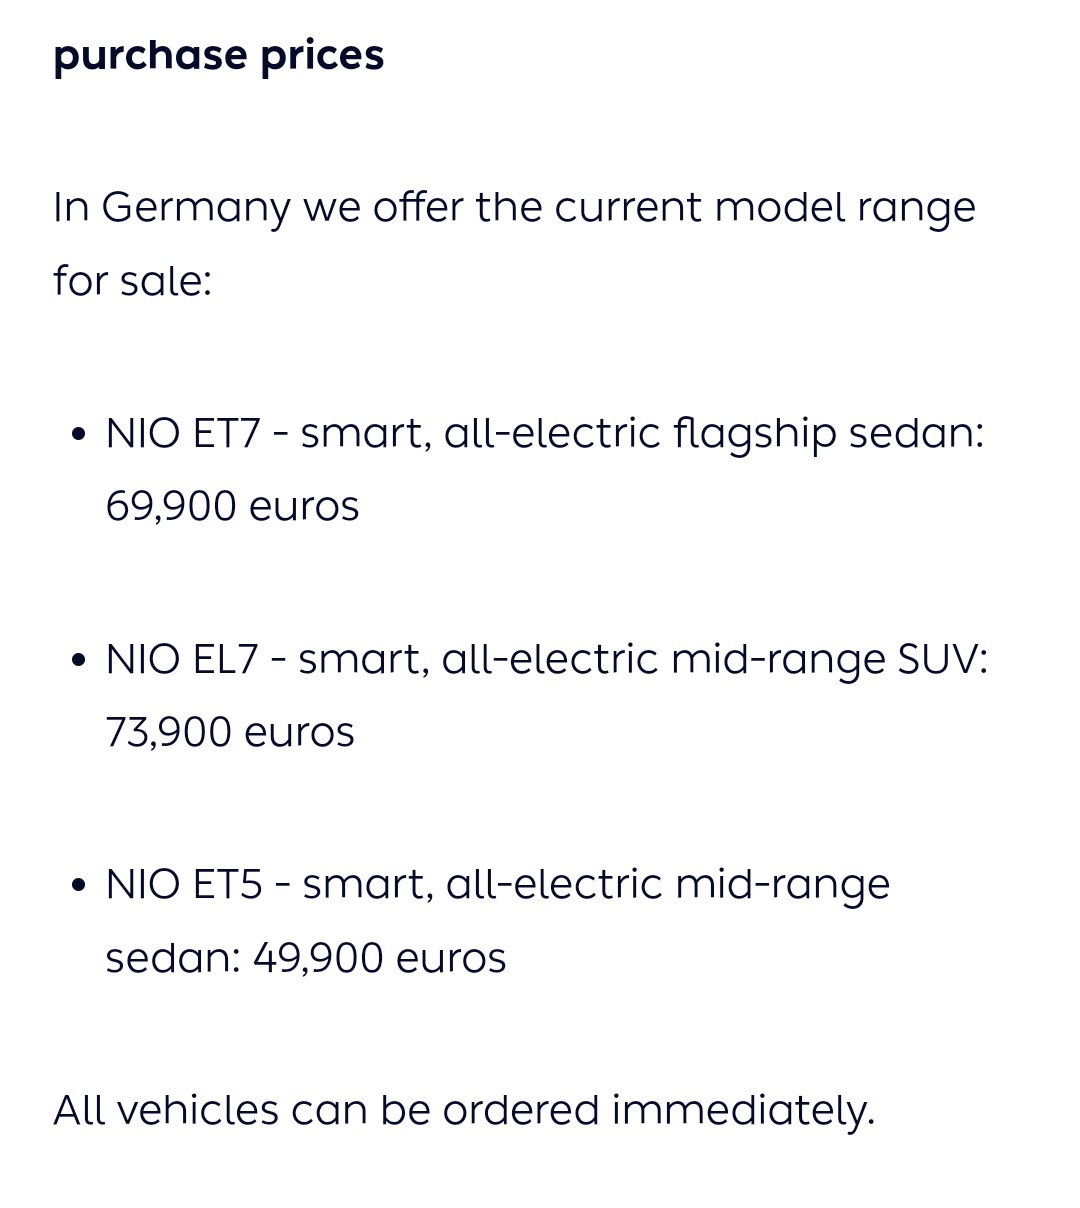This screenshot has height=1208, width=1080.
Task: Click the "69,900 euros" price
Action: pos(232,506)
